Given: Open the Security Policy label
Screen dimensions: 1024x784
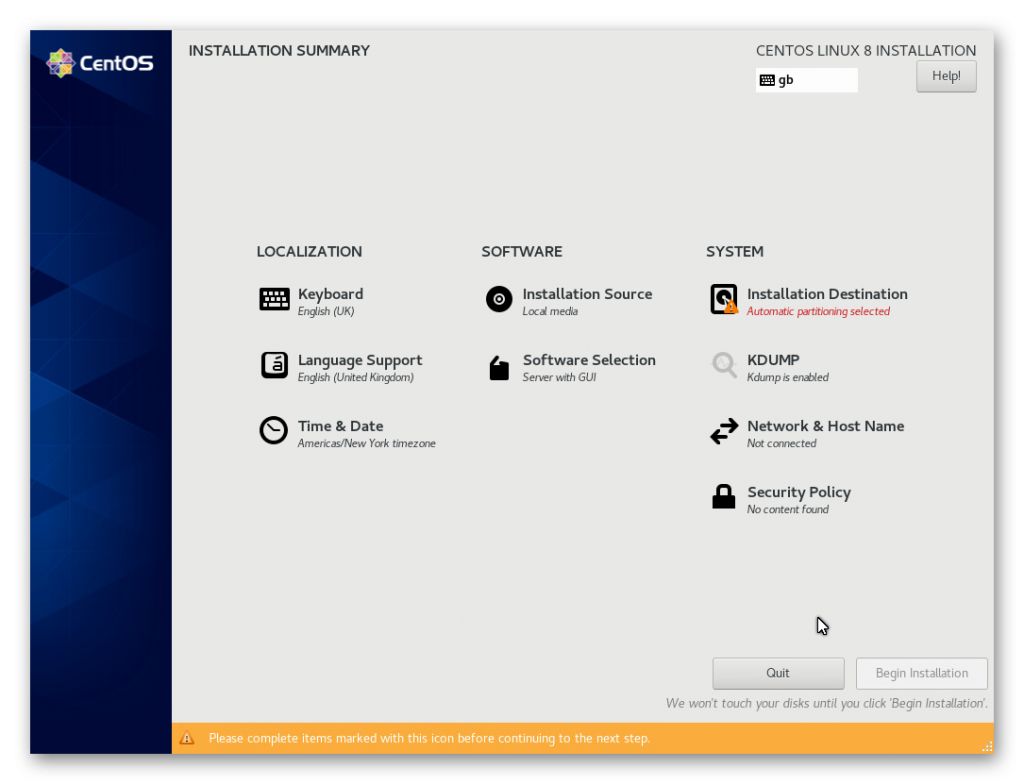Looking at the screenshot, I should point(799,492).
